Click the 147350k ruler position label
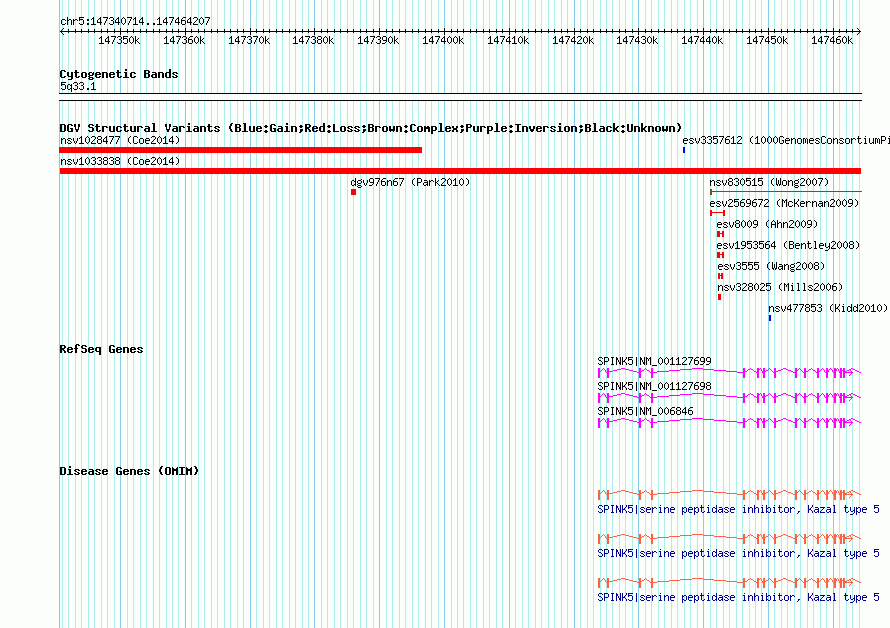890x628 pixels. point(119,40)
